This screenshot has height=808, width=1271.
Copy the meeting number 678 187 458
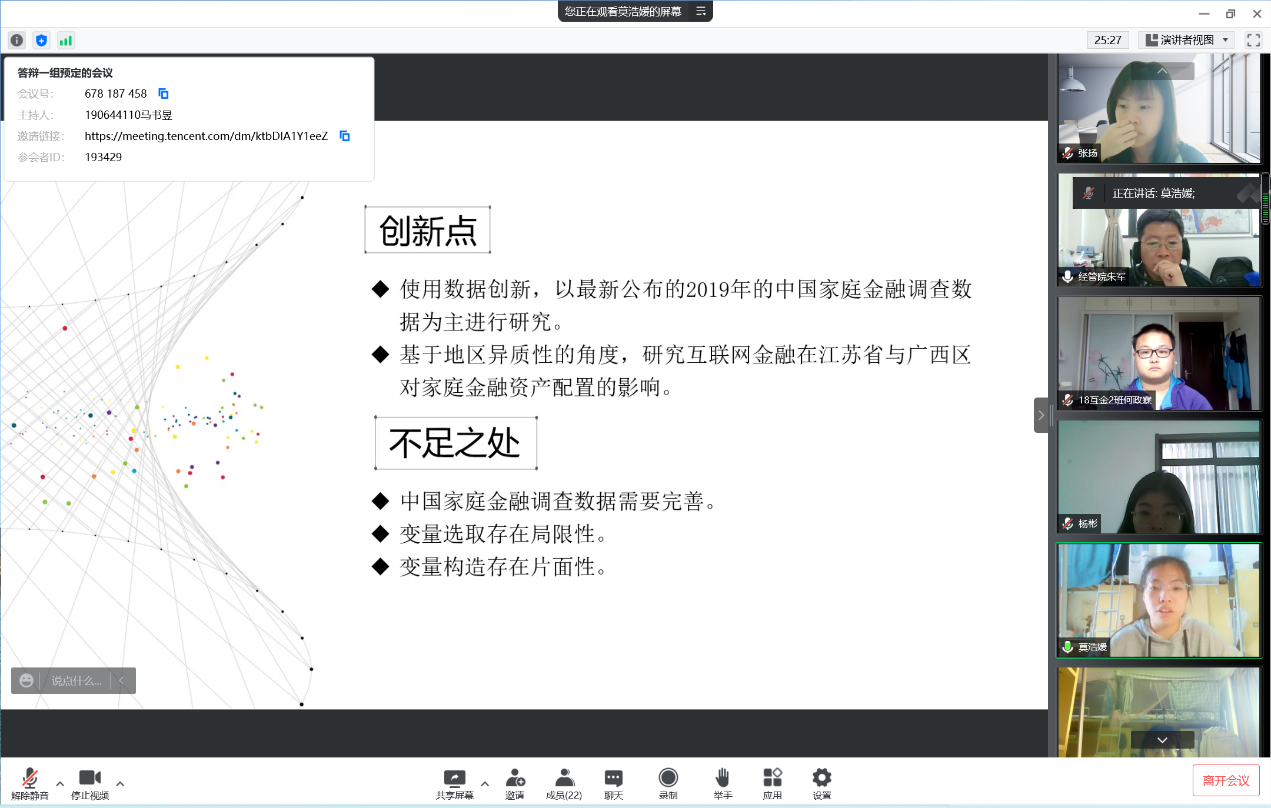164,94
